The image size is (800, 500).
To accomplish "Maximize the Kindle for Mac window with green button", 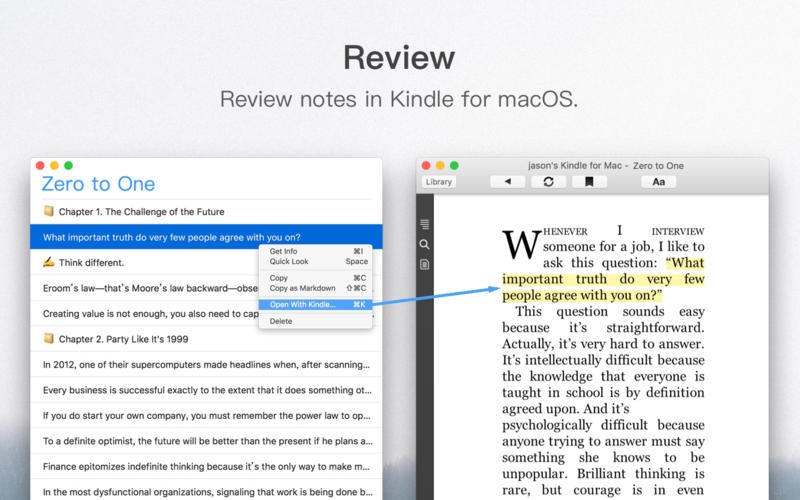I will click(454, 165).
